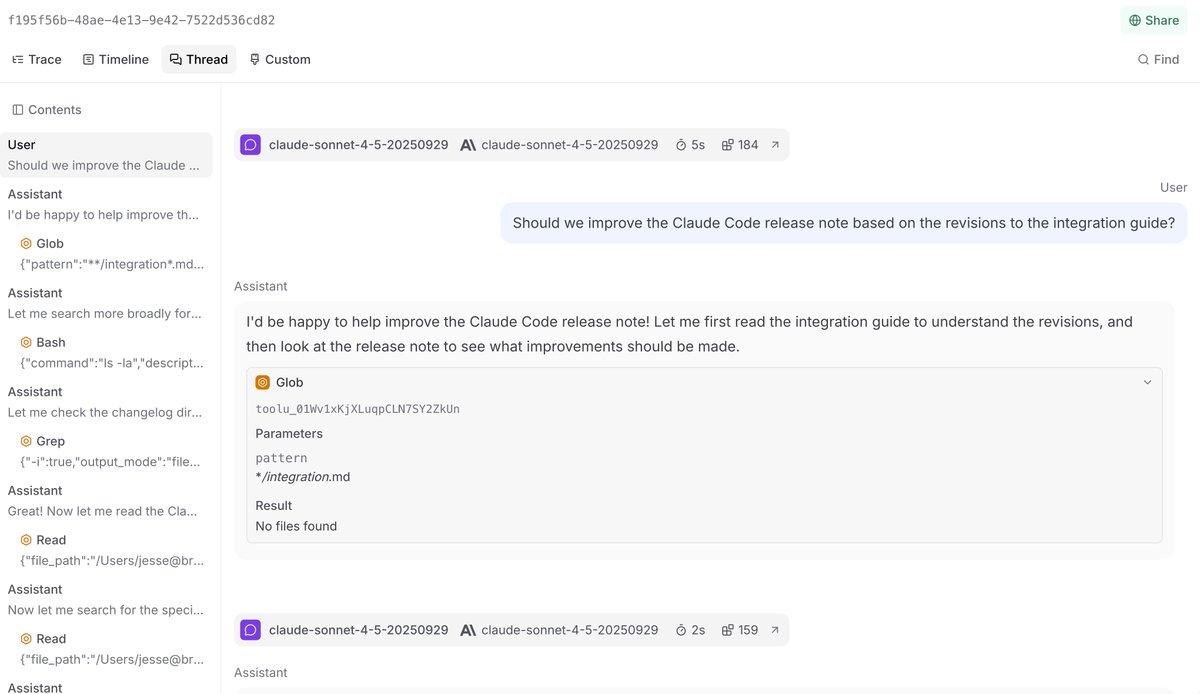Click the Contents panel icon

pyautogui.click(x=18, y=110)
